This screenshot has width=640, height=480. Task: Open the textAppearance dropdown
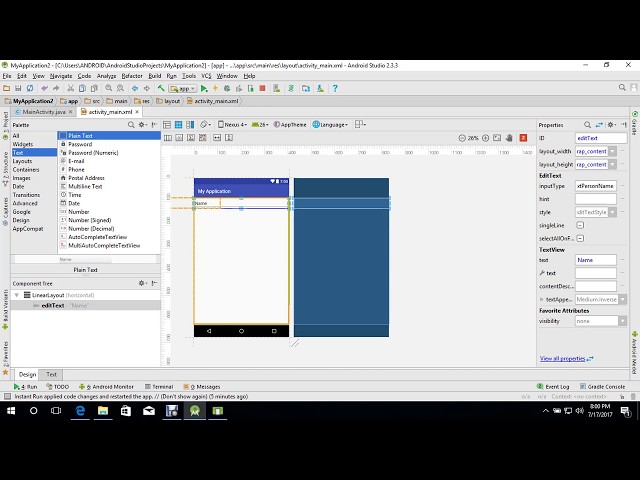coord(622,299)
